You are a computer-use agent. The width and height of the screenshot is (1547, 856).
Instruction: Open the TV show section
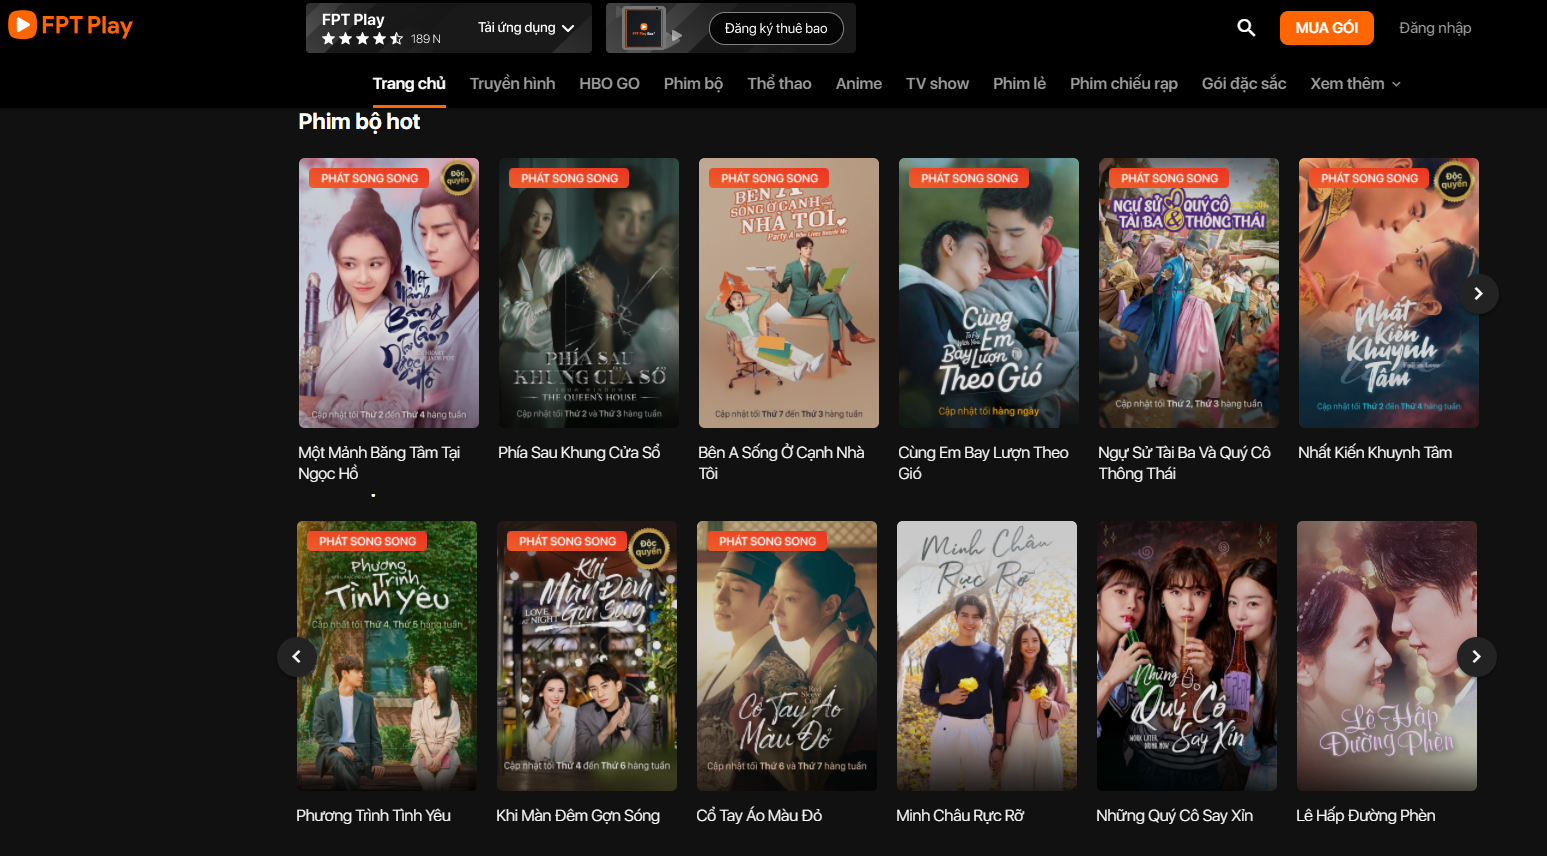937,83
